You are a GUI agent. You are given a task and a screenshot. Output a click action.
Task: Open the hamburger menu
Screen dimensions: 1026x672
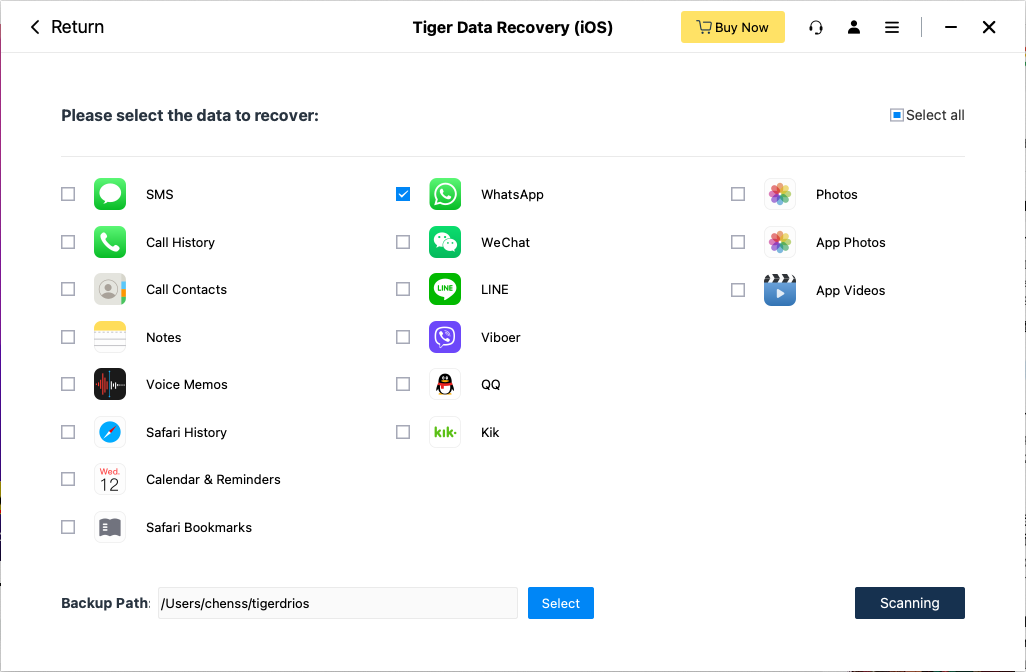[892, 27]
